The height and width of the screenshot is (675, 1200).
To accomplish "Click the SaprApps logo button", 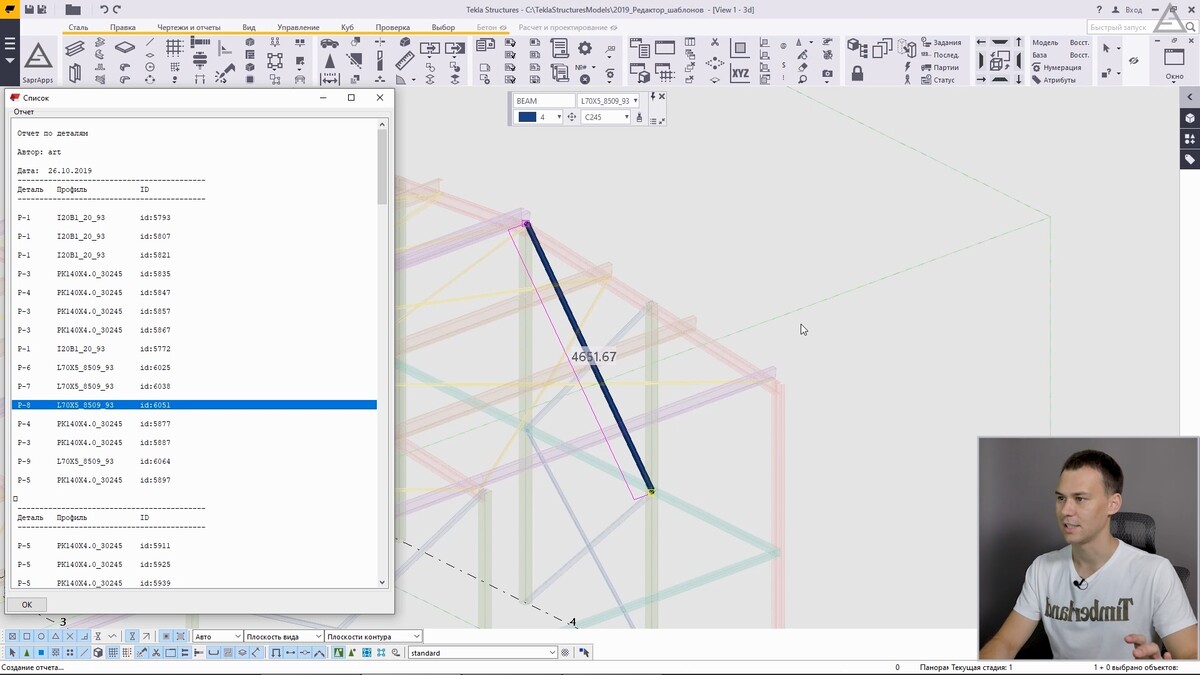I will (38, 61).
